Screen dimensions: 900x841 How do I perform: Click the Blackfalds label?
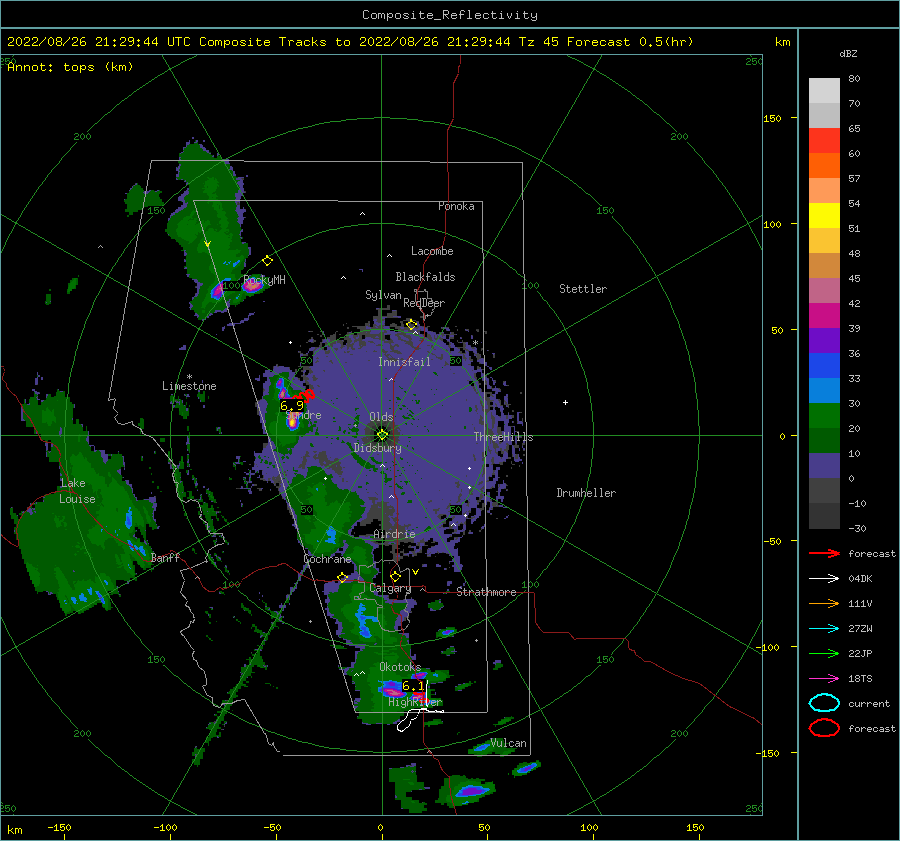pos(425,277)
